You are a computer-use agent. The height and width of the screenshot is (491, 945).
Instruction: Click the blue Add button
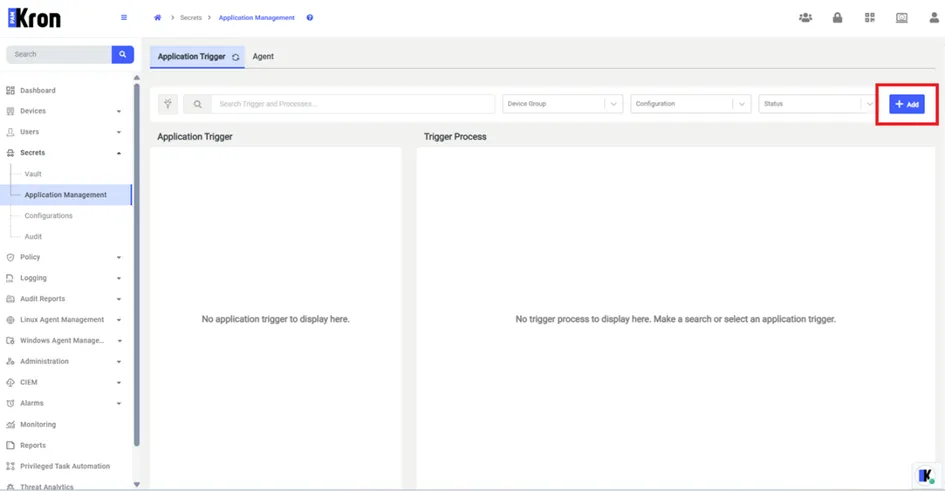pyautogui.click(x=906, y=104)
